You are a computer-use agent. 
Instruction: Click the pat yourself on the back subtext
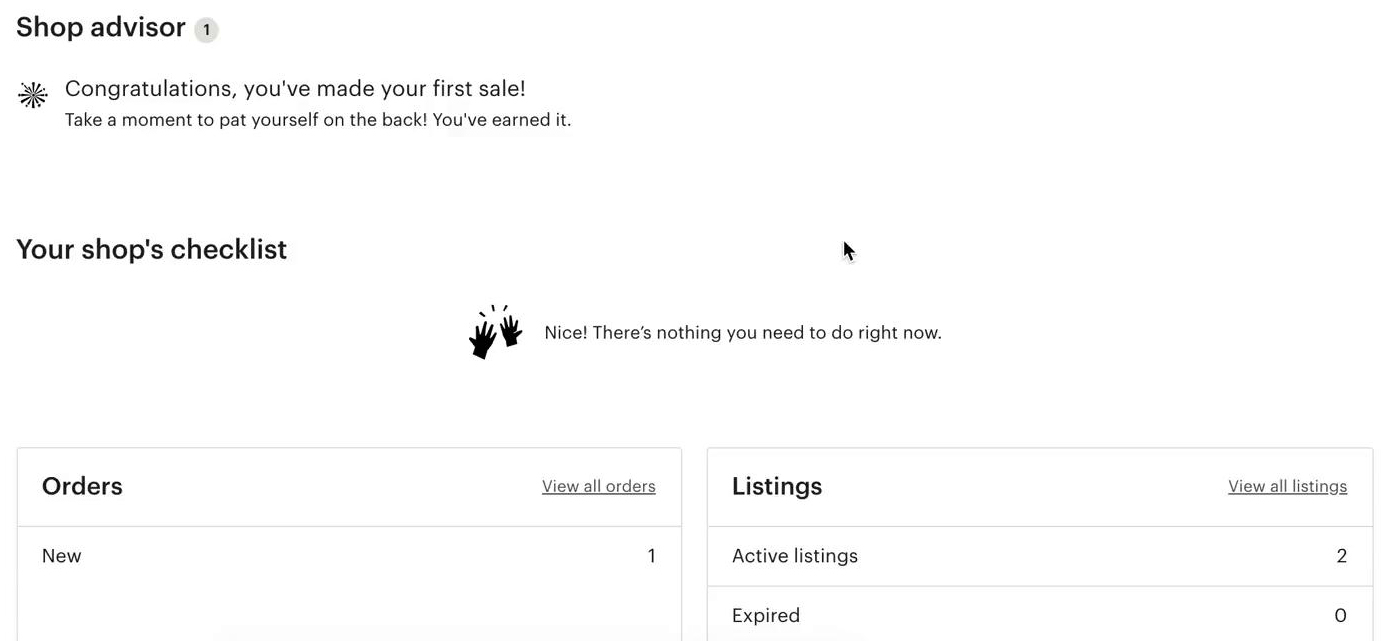(318, 119)
